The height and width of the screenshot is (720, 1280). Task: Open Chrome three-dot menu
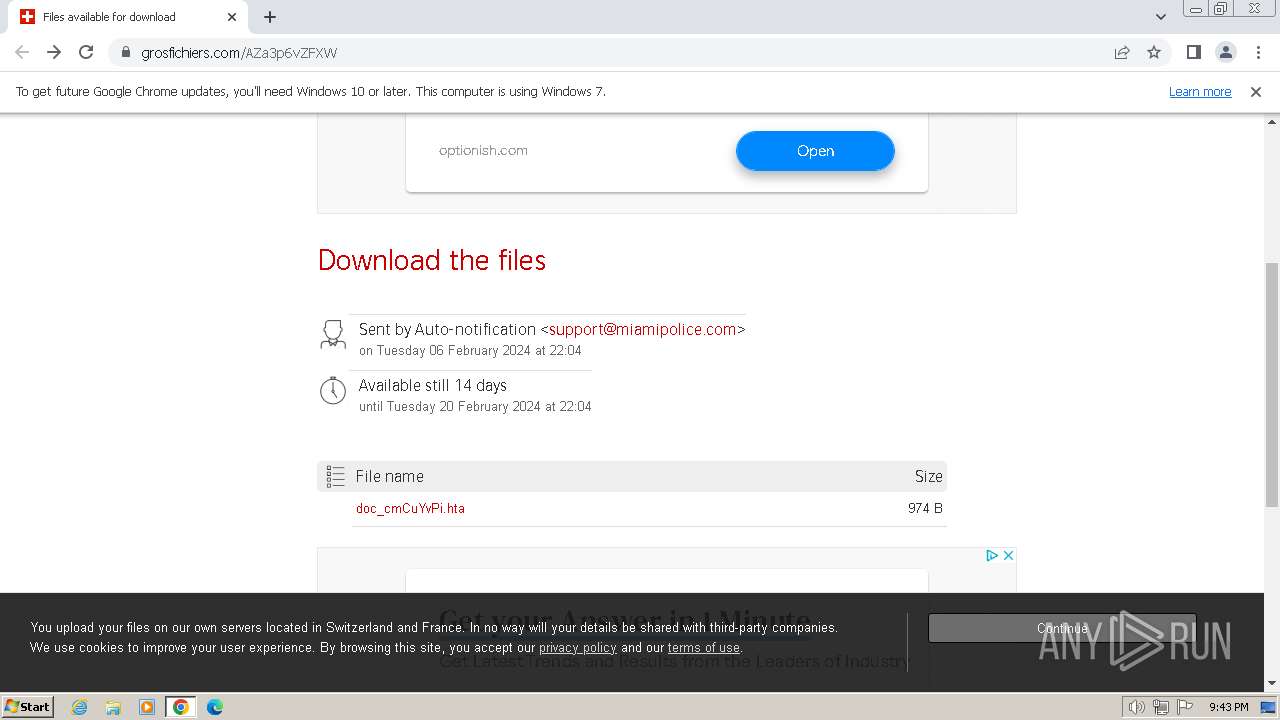coord(1258,52)
